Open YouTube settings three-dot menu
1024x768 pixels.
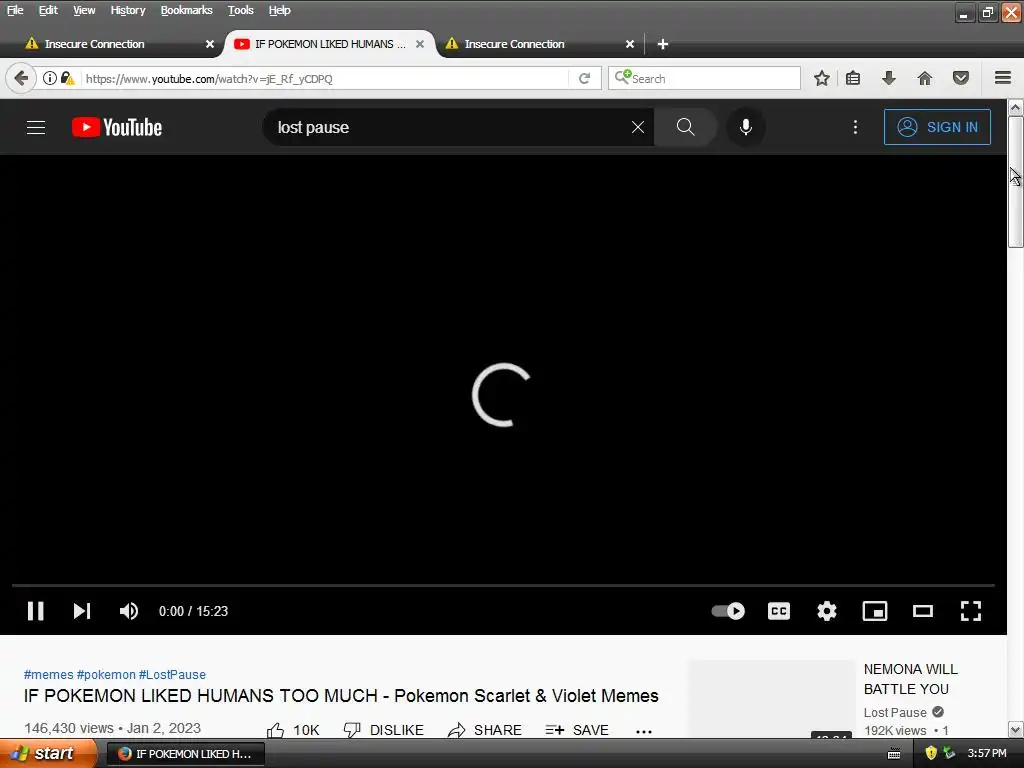[x=855, y=127]
